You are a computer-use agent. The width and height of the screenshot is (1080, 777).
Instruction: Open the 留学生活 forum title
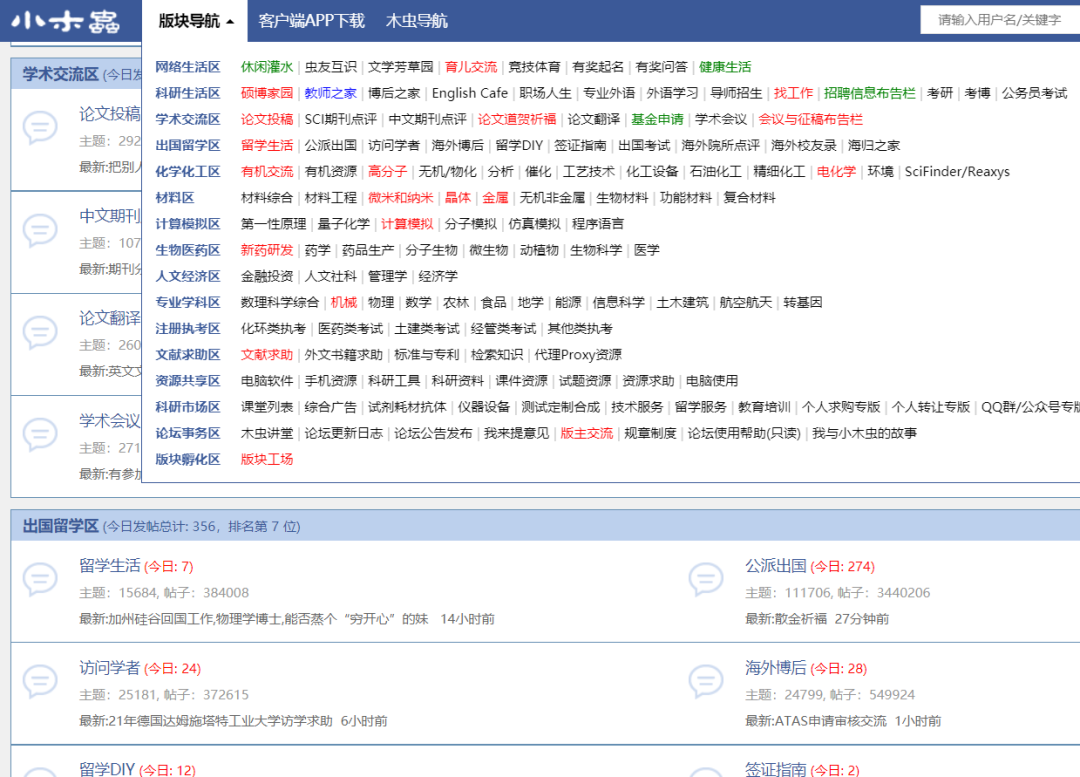(x=110, y=566)
